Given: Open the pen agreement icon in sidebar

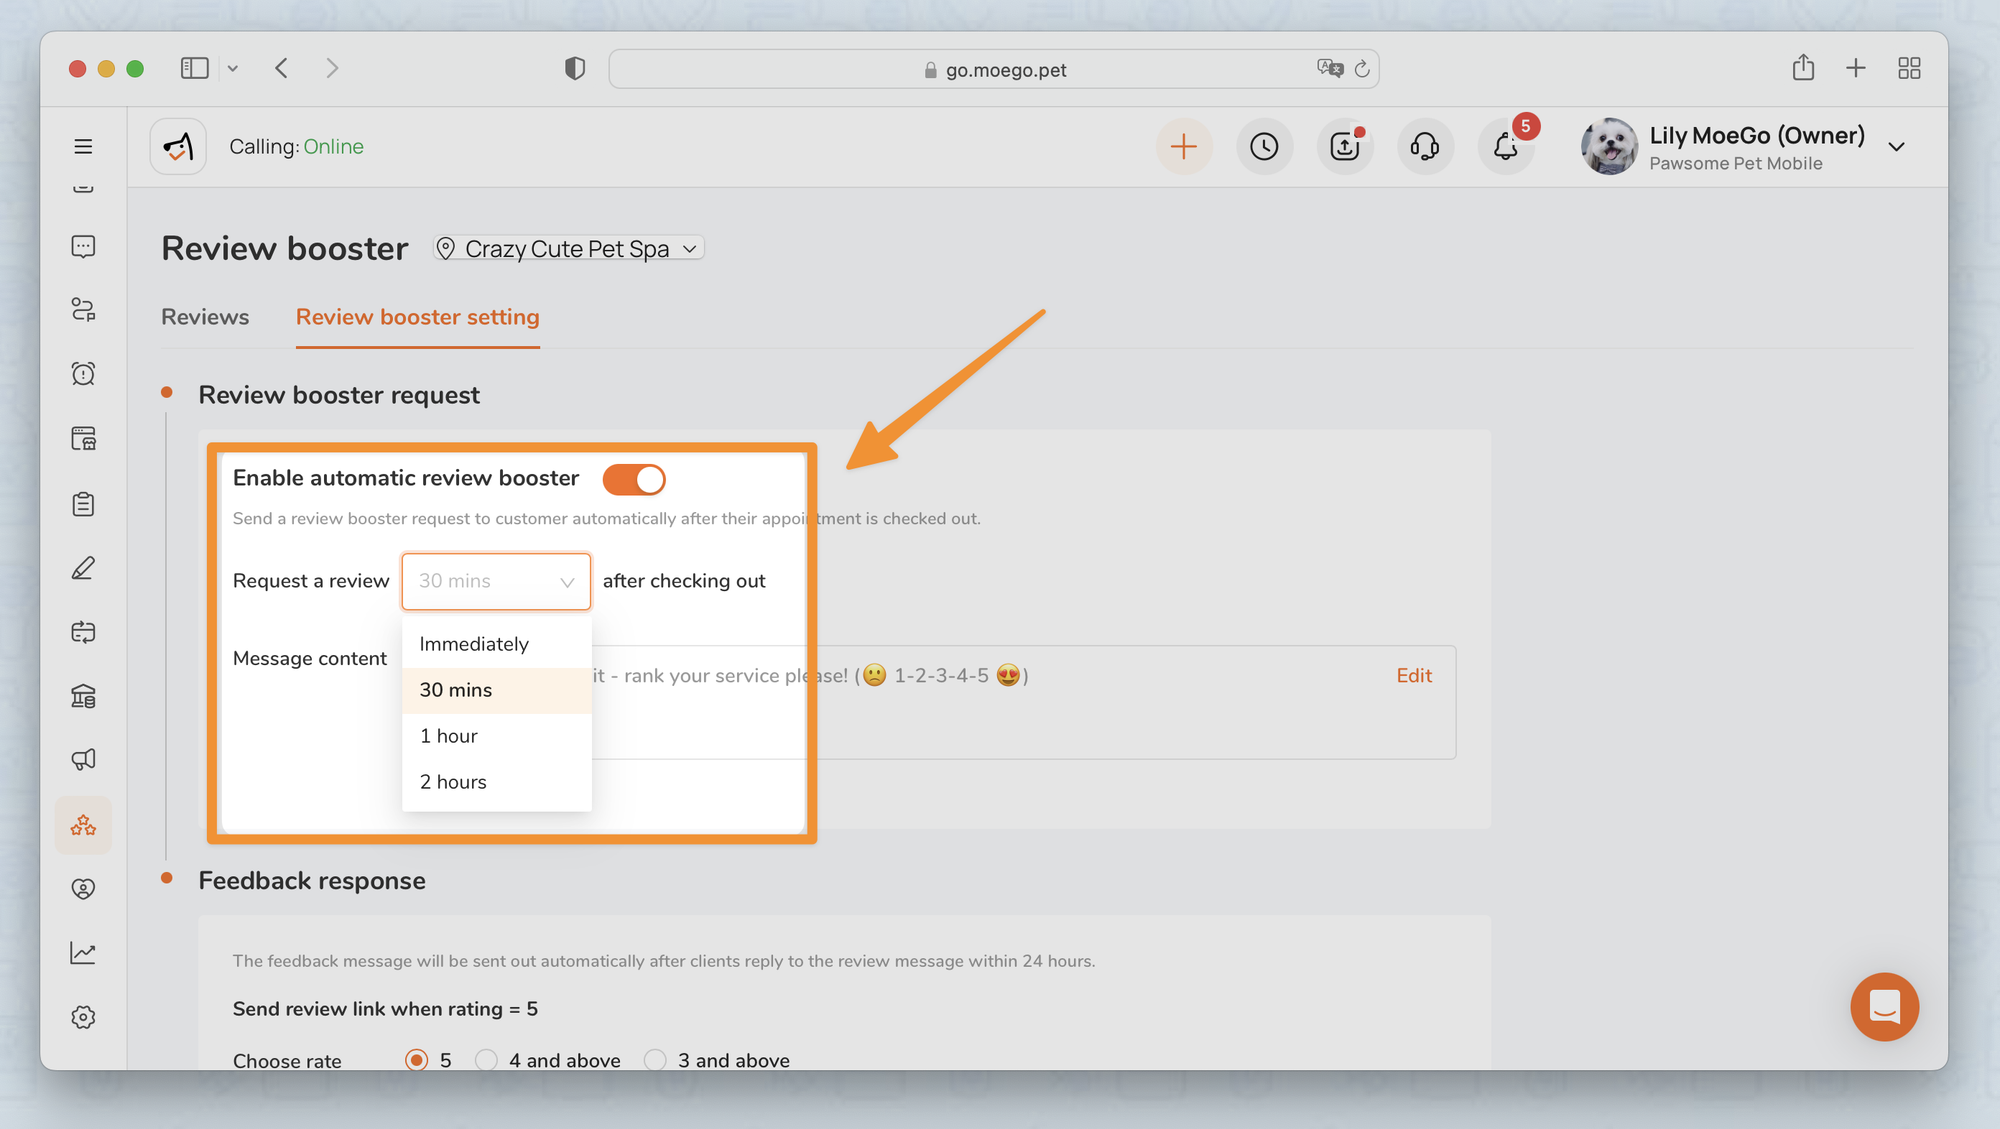Looking at the screenshot, I should pyautogui.click(x=83, y=568).
